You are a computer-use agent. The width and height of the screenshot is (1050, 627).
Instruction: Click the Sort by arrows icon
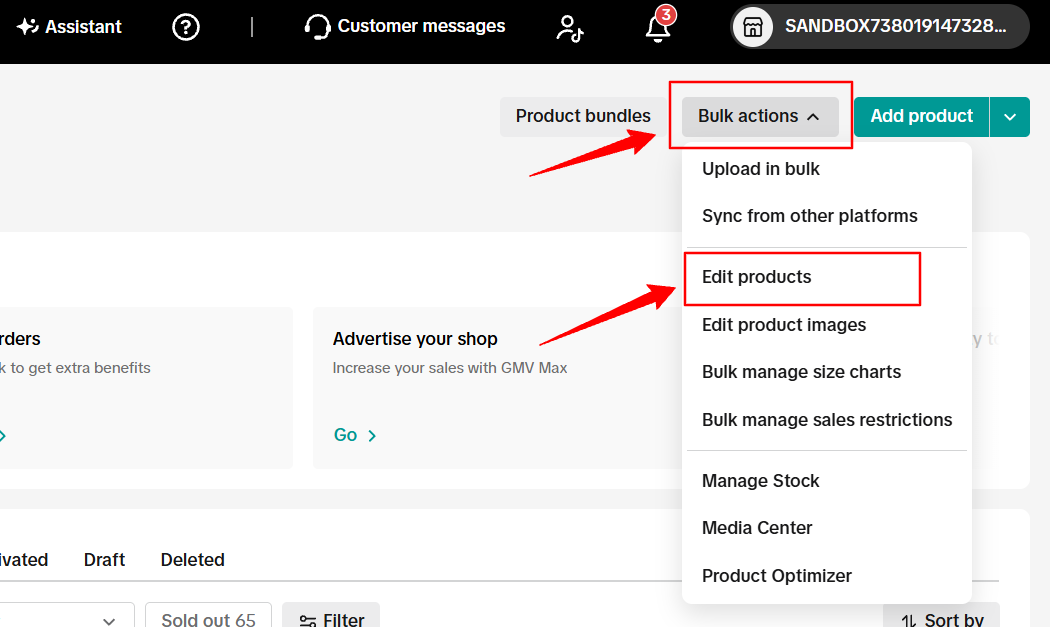pos(909,620)
